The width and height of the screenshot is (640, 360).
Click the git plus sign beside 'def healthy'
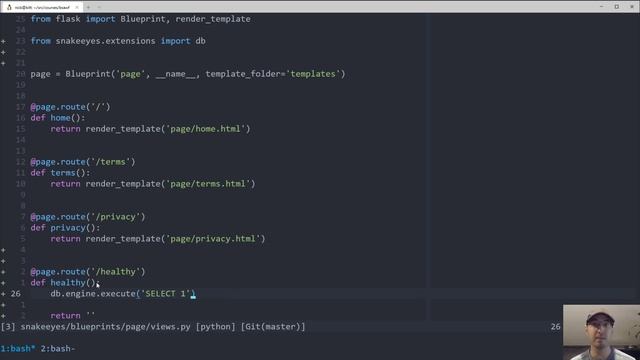[x=3, y=283]
